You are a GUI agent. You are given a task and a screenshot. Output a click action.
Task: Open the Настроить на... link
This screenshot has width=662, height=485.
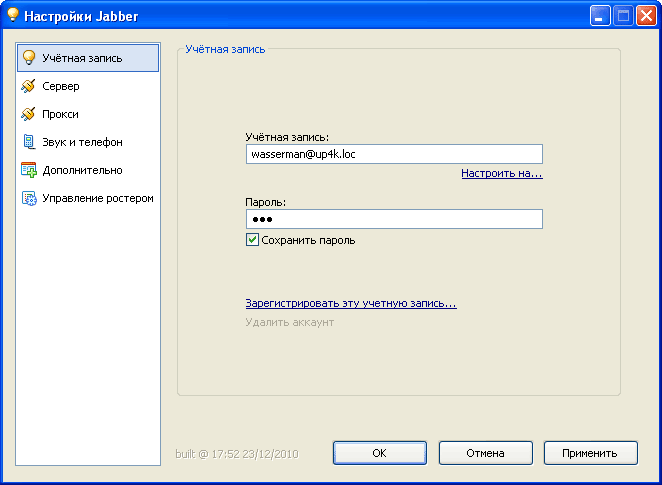coord(501,173)
